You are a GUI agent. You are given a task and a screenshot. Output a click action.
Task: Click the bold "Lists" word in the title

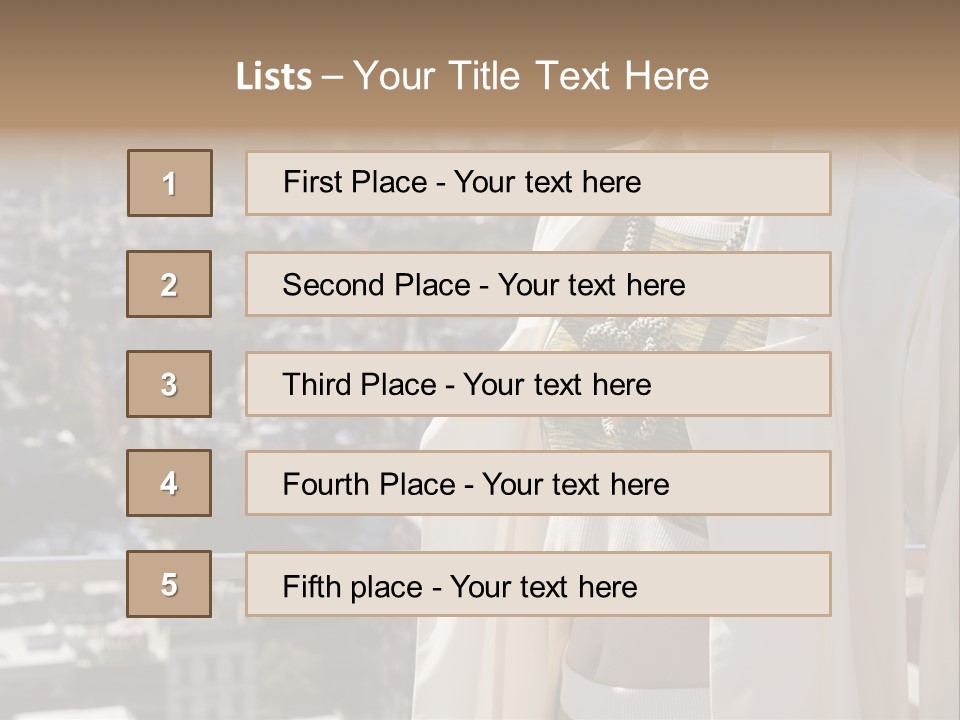(273, 76)
